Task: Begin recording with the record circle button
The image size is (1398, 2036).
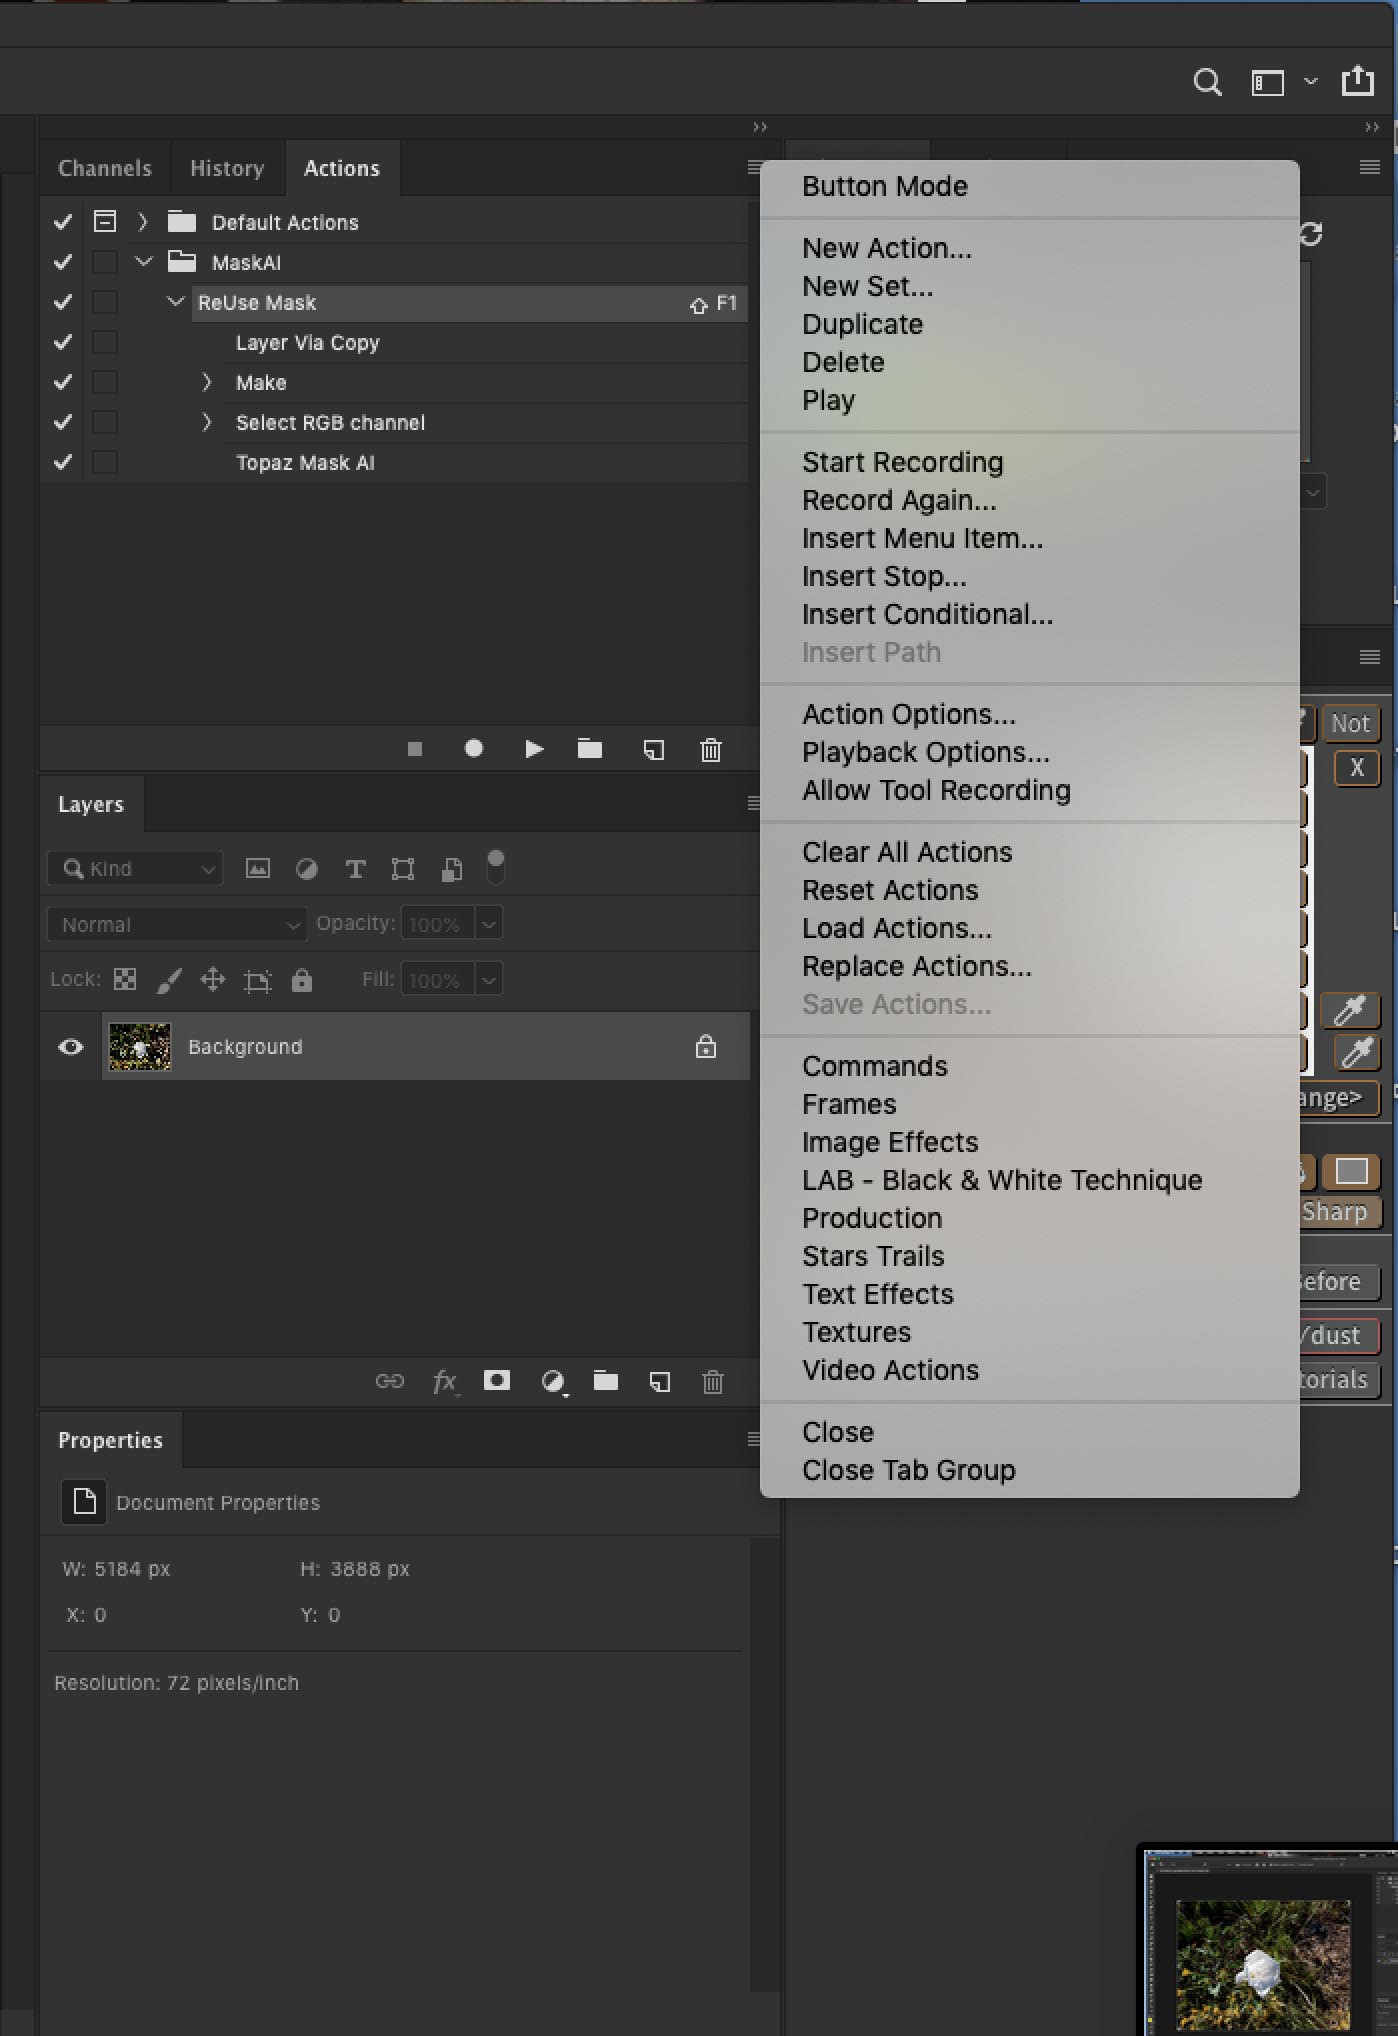Action: click(x=474, y=748)
